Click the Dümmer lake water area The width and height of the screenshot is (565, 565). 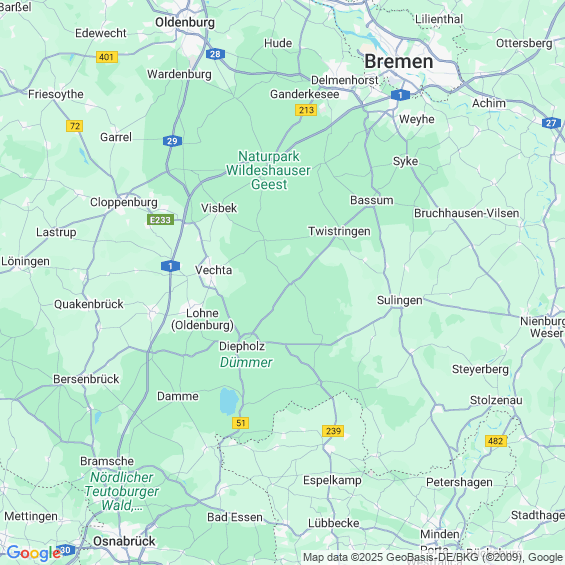(228, 401)
